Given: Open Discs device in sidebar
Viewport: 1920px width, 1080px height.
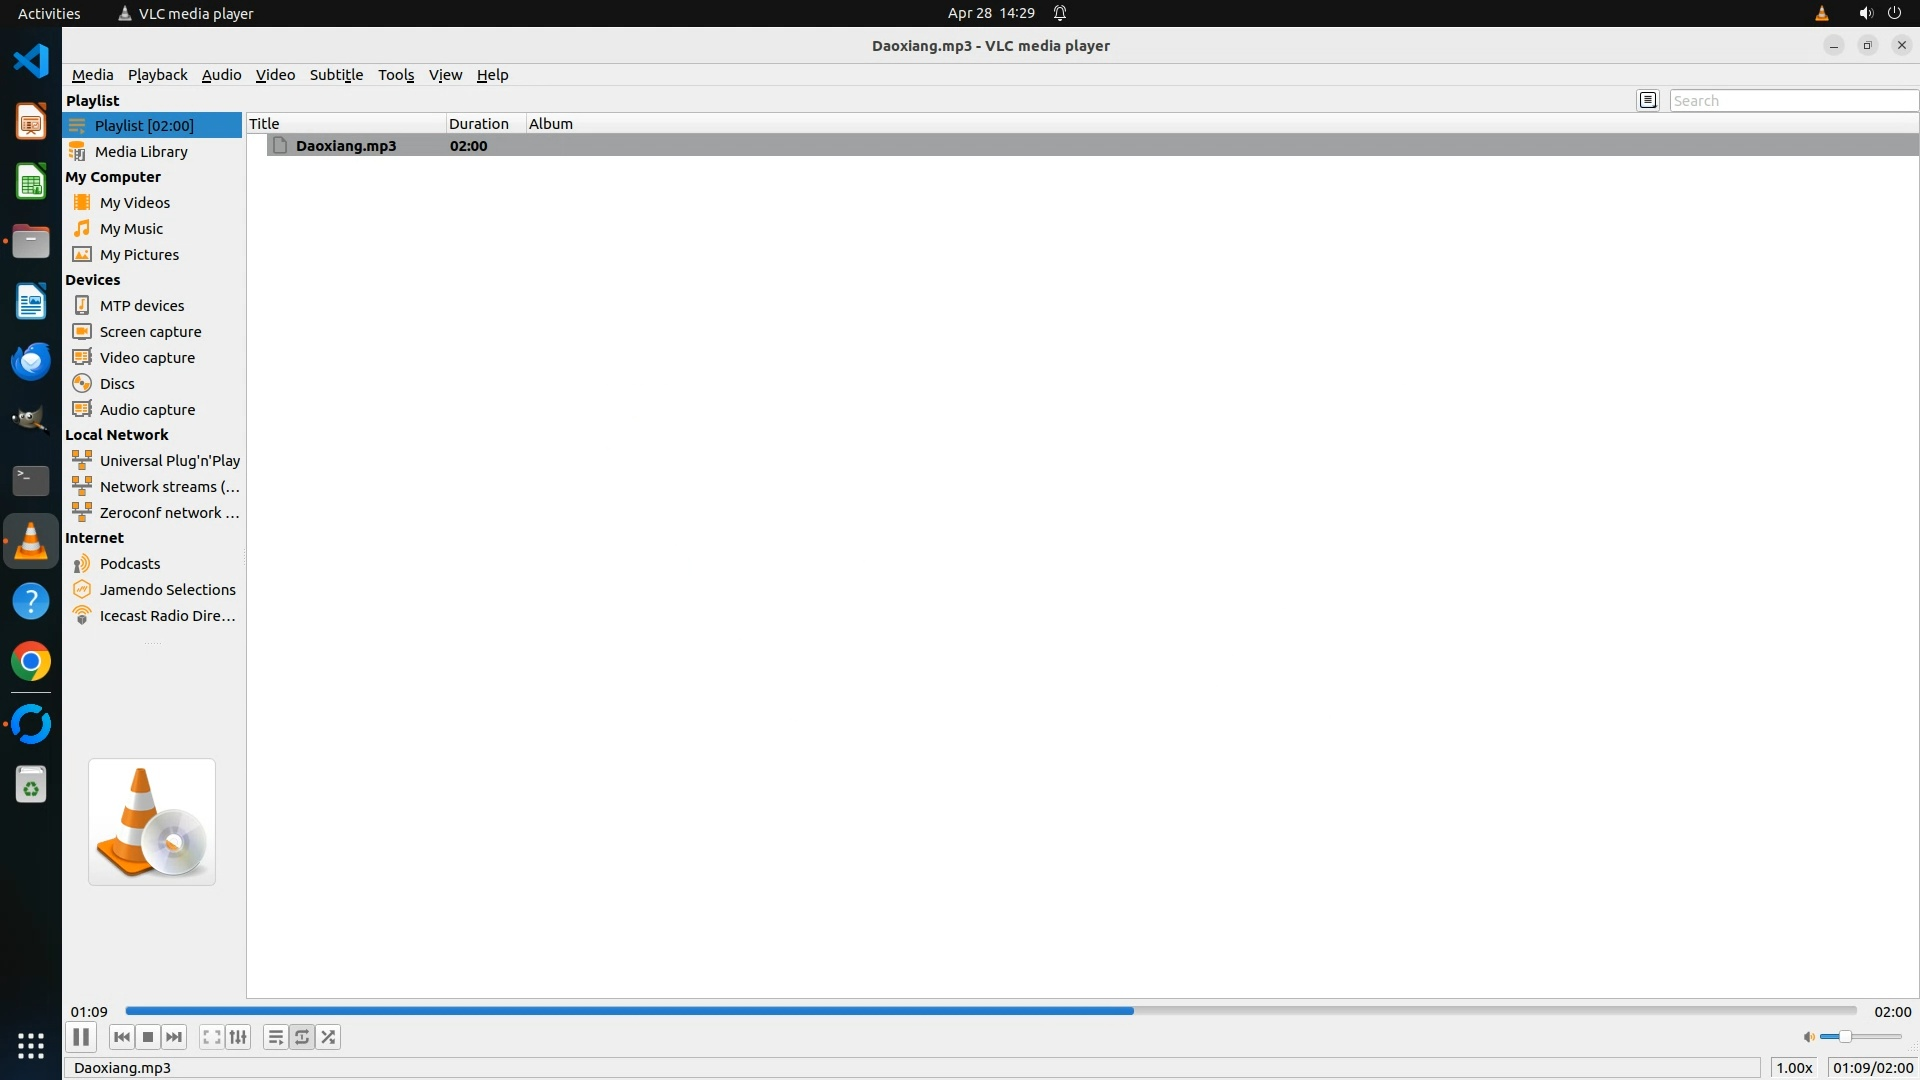Looking at the screenshot, I should pyautogui.click(x=117, y=383).
